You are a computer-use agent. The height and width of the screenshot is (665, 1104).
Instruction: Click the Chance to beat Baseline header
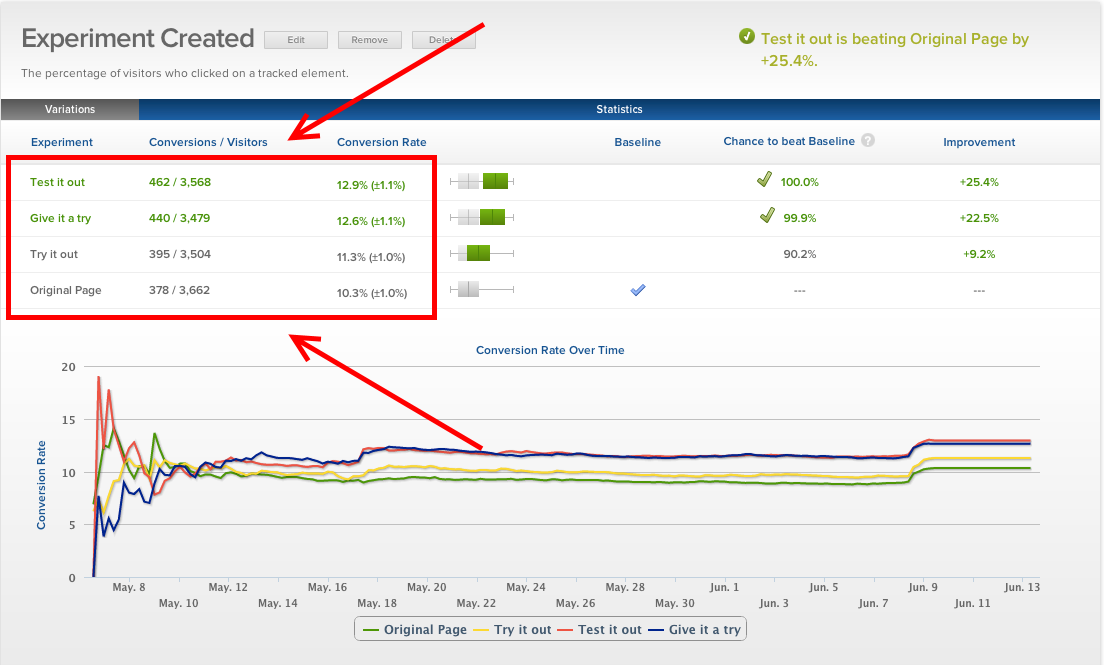click(789, 141)
